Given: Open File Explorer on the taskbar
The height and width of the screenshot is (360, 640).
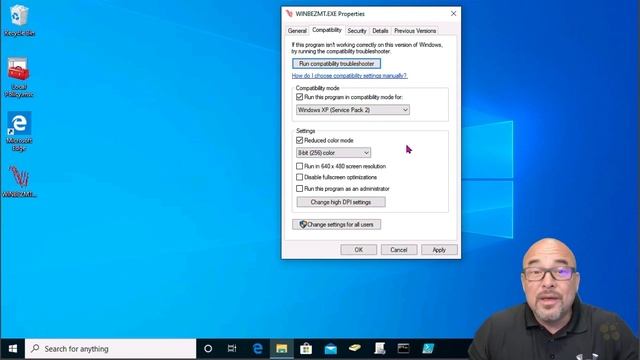Looking at the screenshot, I should [282, 349].
